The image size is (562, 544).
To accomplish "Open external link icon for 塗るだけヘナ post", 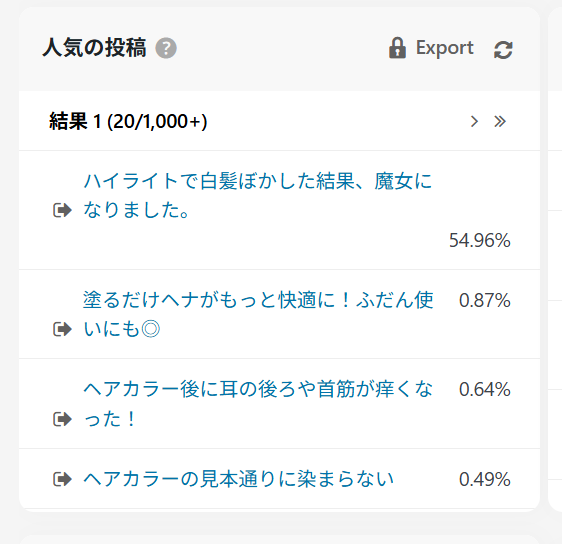I will click(62, 329).
